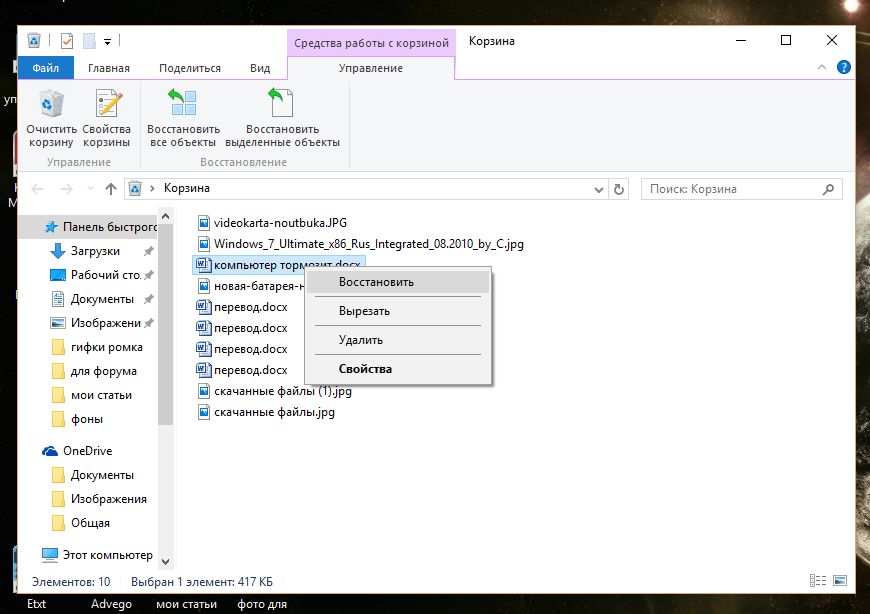Click the help question mark icon
Image resolution: width=870 pixels, height=614 pixels.
pyautogui.click(x=843, y=68)
